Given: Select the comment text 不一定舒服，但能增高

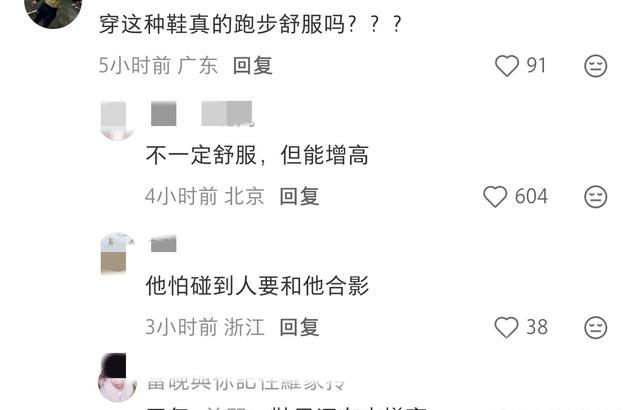Looking at the screenshot, I should pos(257,155).
